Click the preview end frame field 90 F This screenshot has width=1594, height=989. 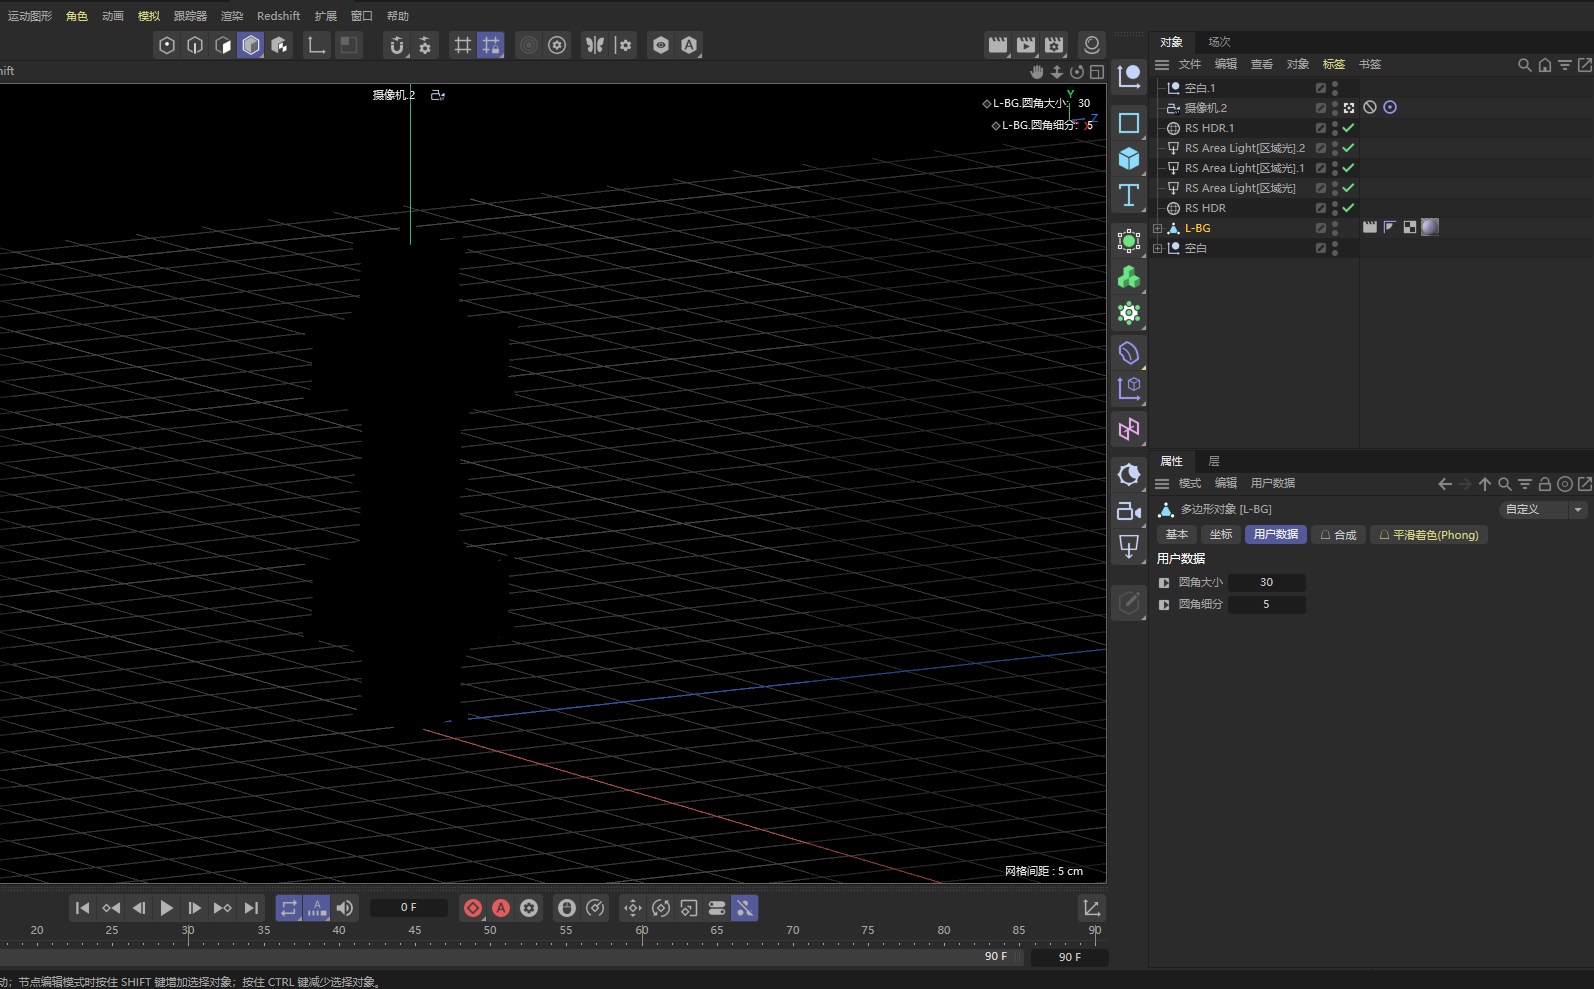tap(1069, 957)
